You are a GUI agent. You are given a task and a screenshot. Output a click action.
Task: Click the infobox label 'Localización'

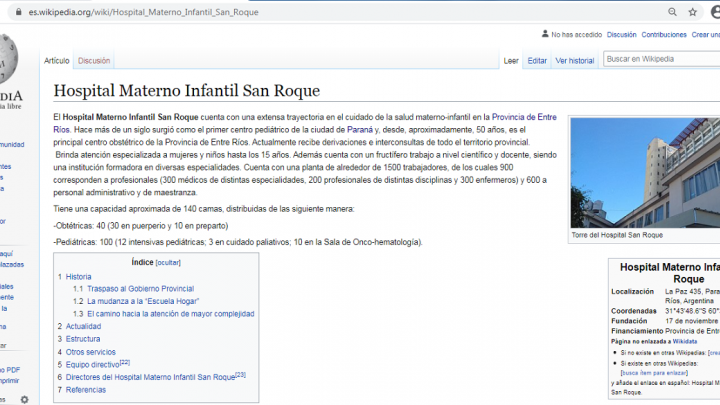(x=632, y=292)
